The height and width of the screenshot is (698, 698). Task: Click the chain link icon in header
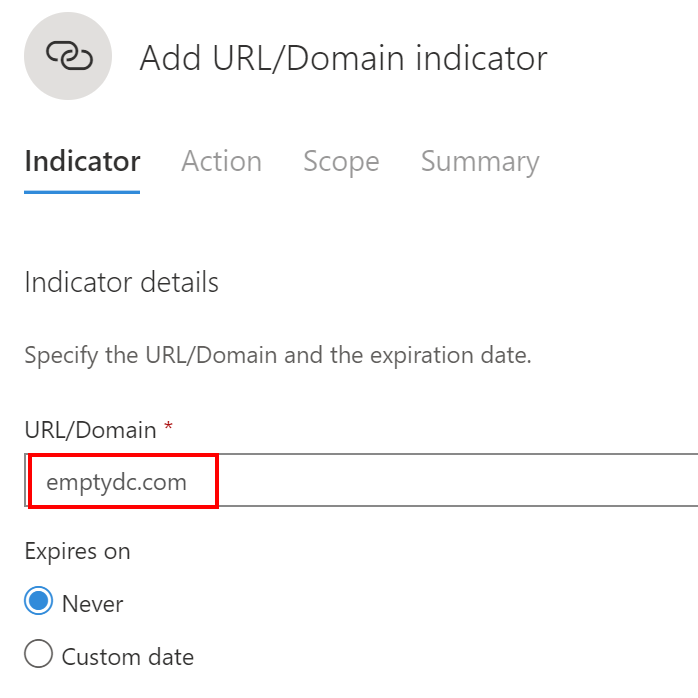pyautogui.click(x=69, y=57)
